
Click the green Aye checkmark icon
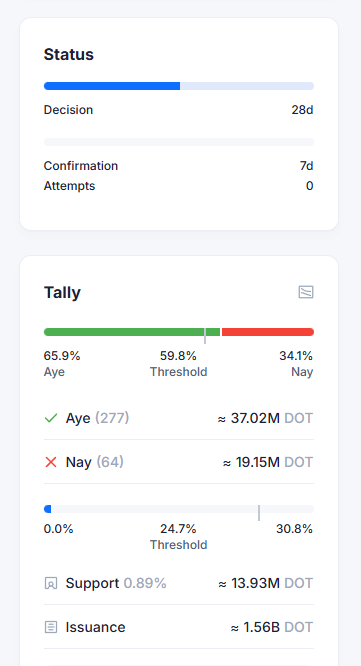point(51,418)
